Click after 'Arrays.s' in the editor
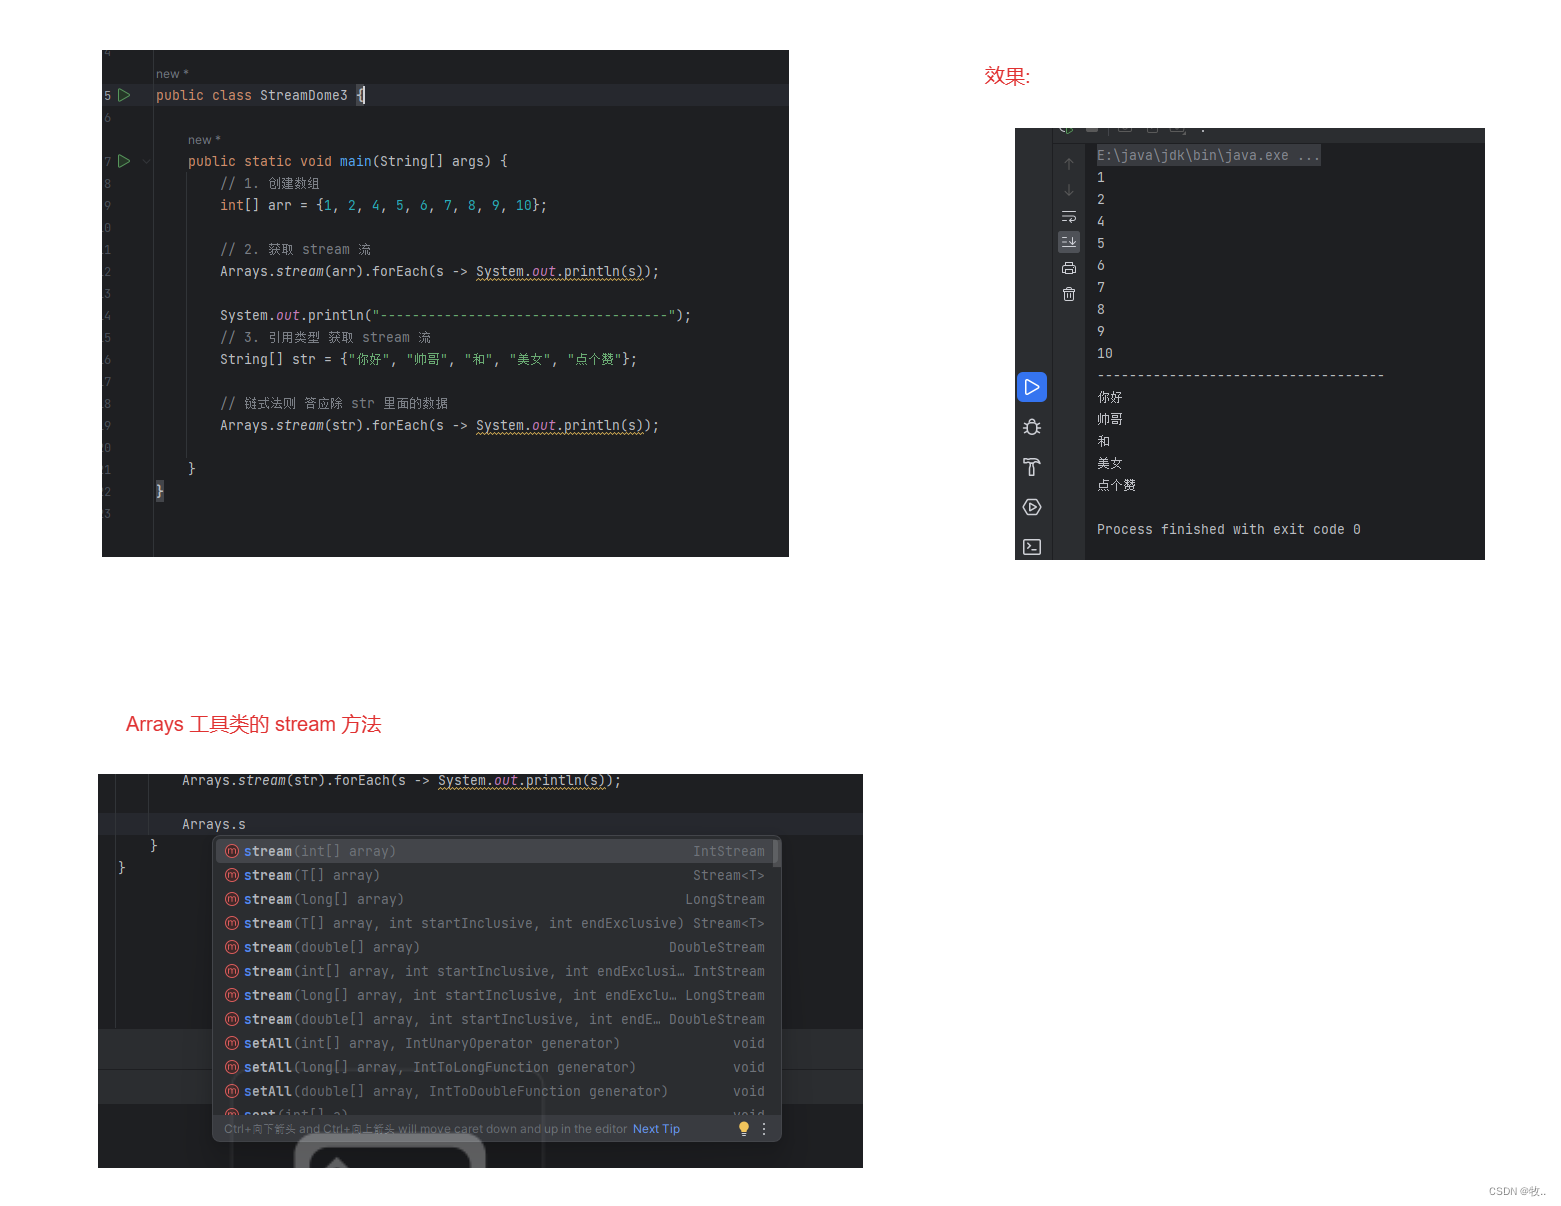 click(x=246, y=824)
